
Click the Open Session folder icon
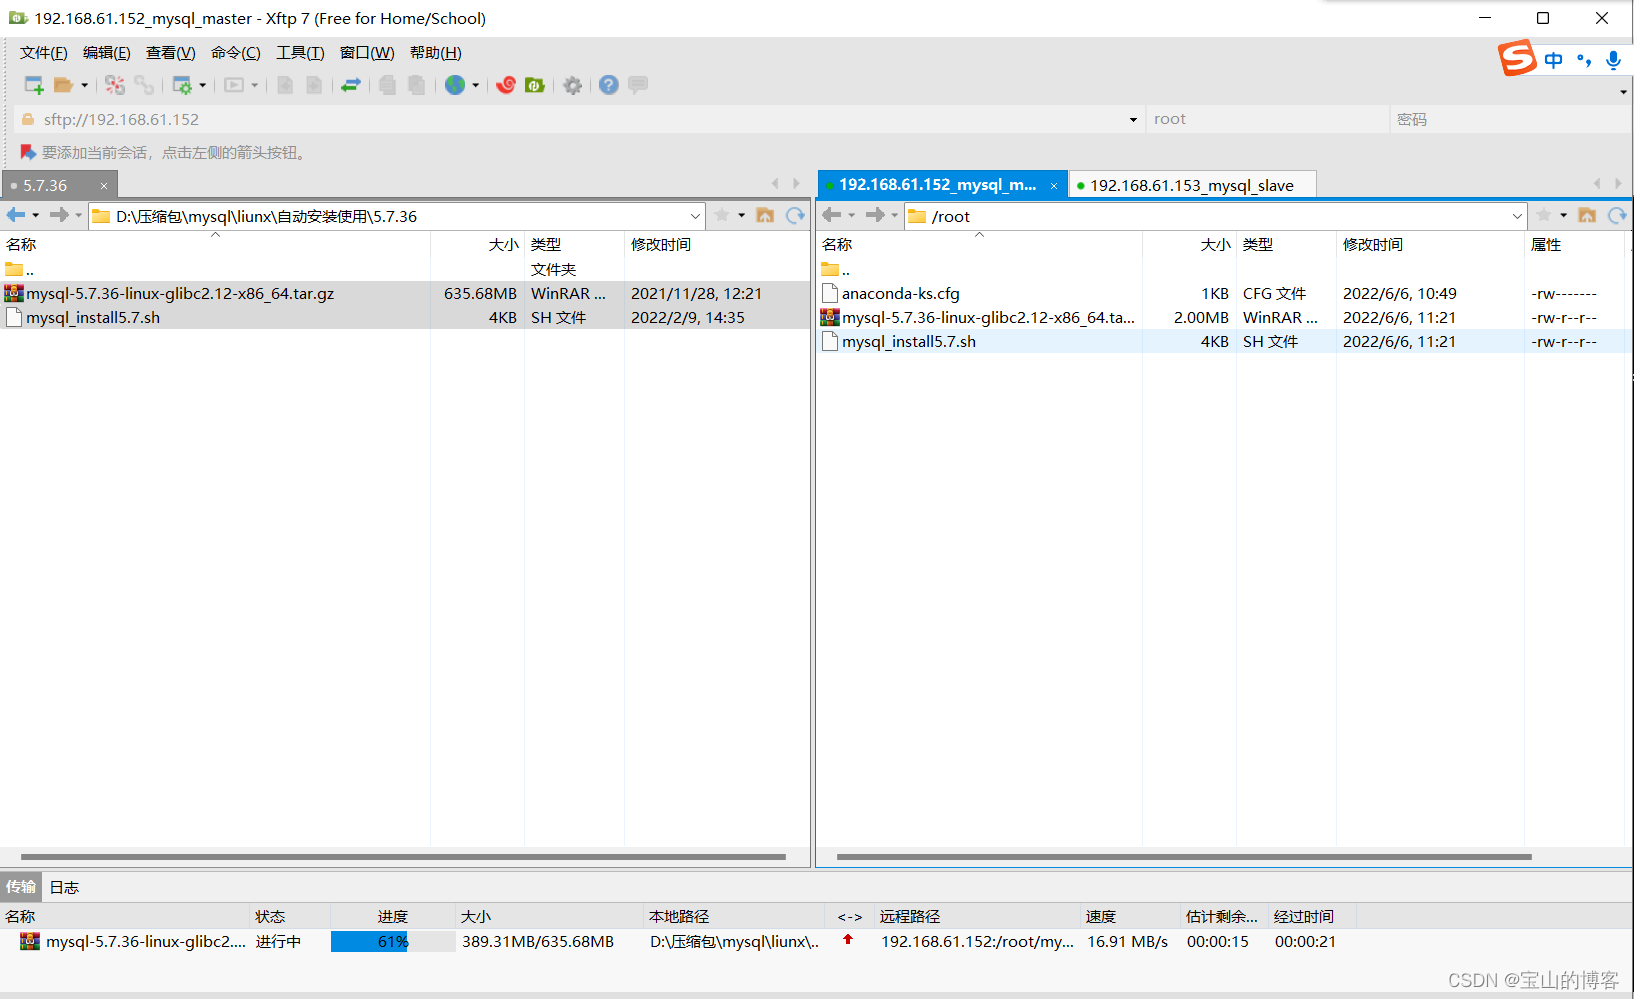pyautogui.click(x=64, y=85)
